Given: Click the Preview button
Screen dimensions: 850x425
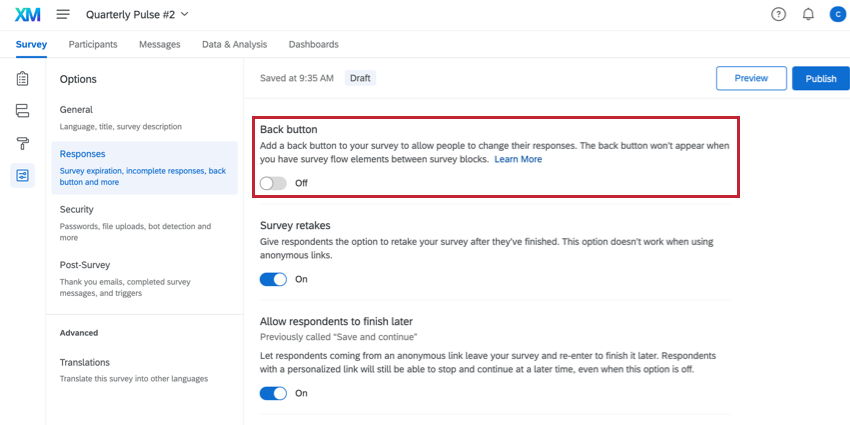Looking at the screenshot, I should point(751,78).
